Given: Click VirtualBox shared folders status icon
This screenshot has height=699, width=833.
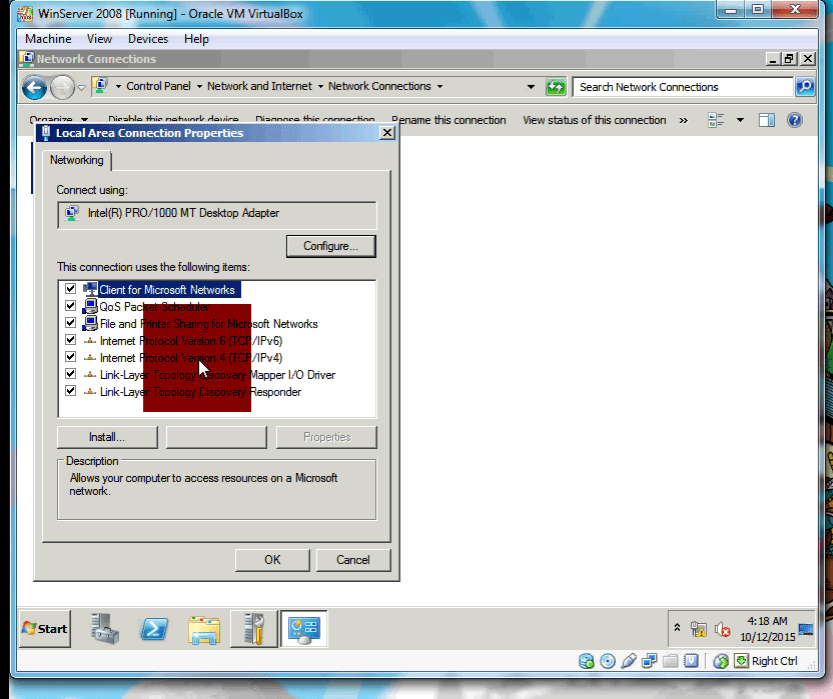Looking at the screenshot, I should click(x=670, y=661).
